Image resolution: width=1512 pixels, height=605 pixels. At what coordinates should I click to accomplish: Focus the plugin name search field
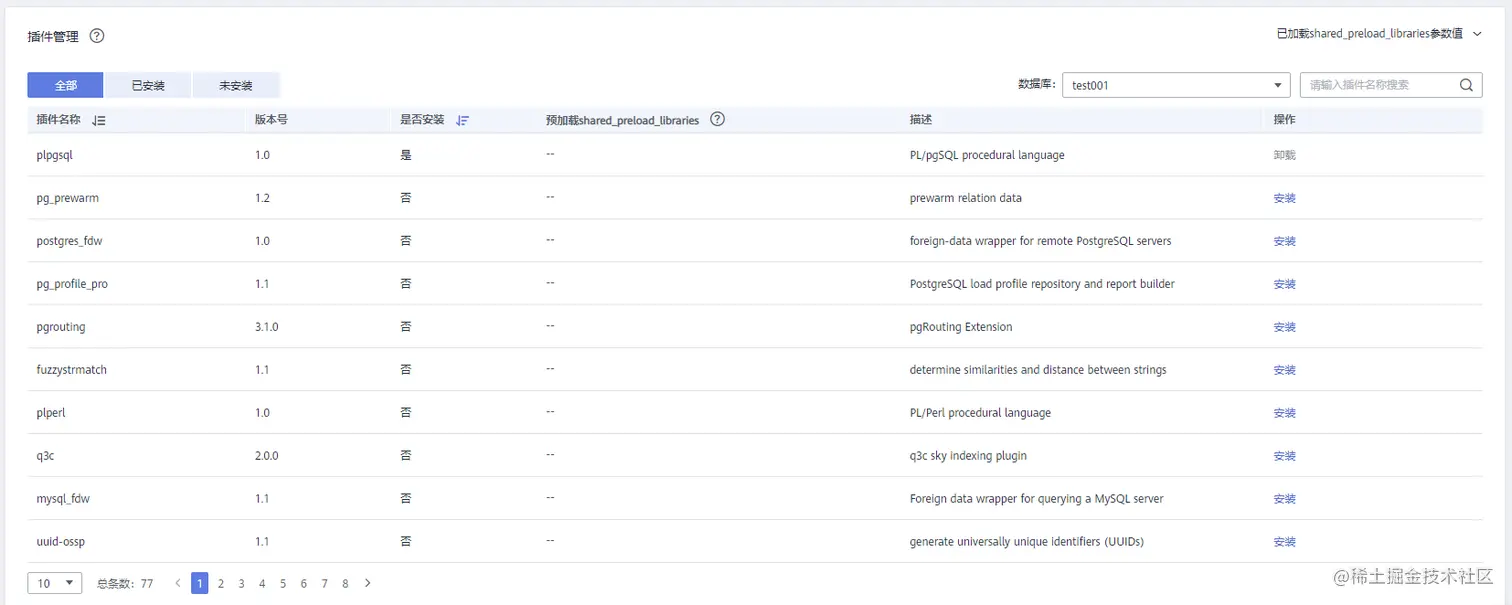[x=1380, y=85]
